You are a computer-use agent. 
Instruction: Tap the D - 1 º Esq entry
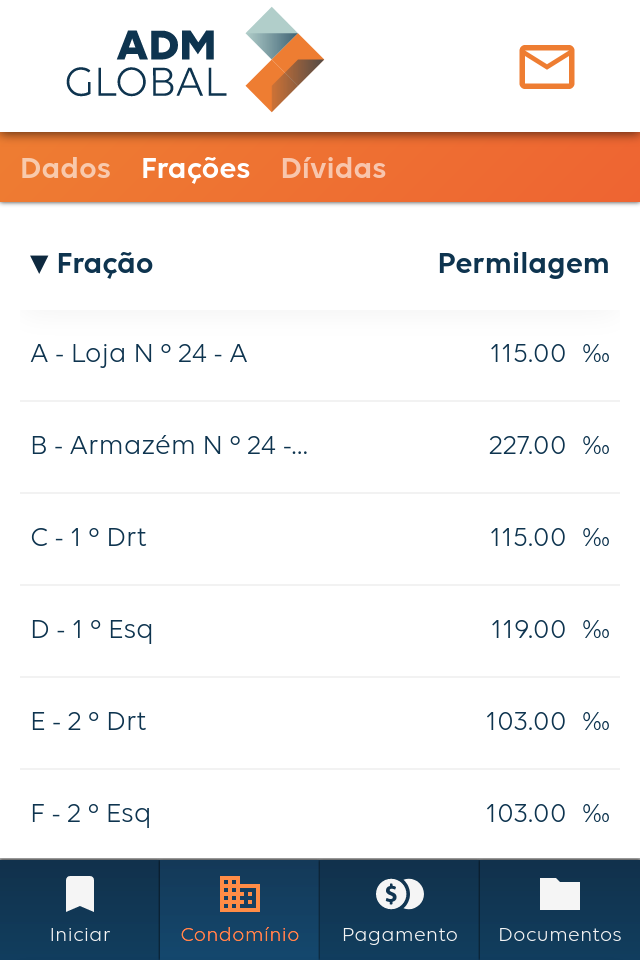tap(320, 629)
